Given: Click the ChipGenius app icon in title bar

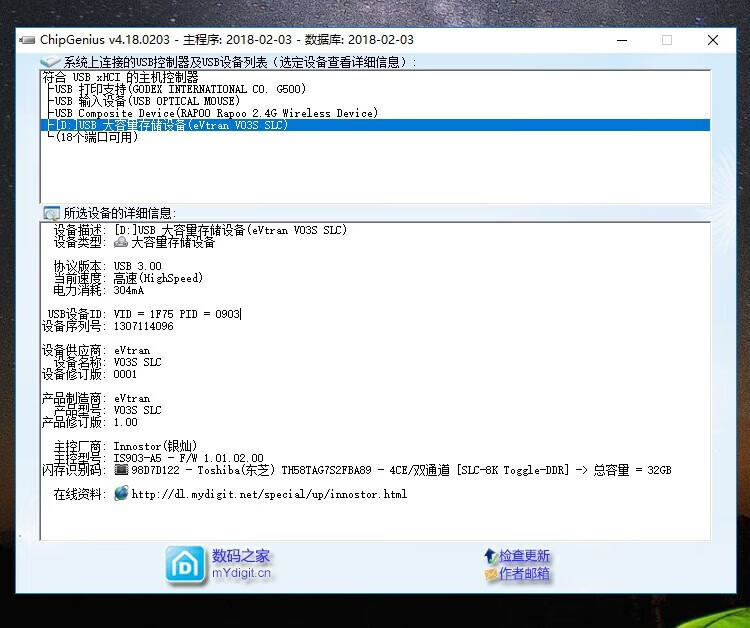Looking at the screenshot, I should (27, 40).
